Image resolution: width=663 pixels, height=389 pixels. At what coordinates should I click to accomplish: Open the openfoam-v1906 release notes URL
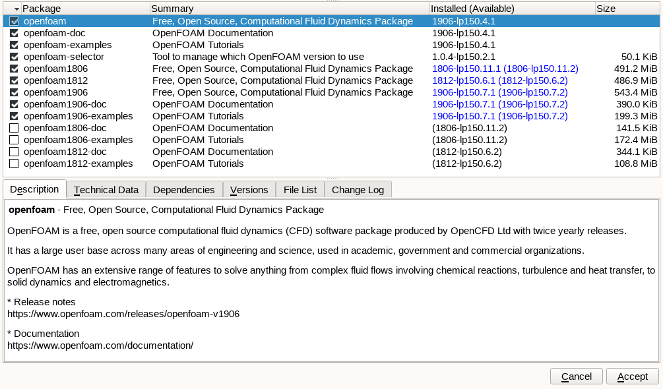coord(123,314)
